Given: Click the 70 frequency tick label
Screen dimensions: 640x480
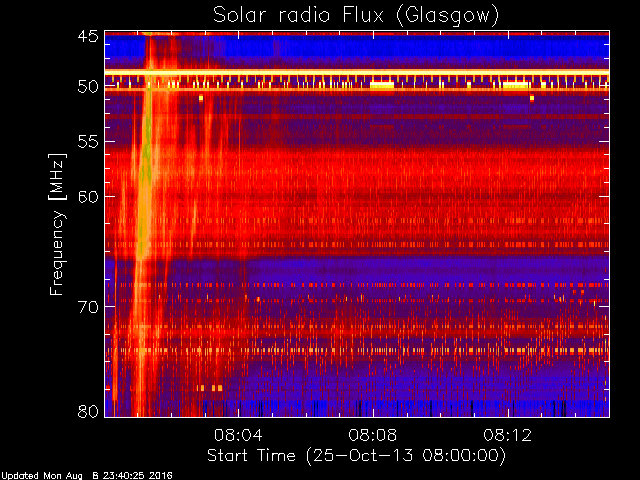Looking at the screenshot, I should click(88, 307).
